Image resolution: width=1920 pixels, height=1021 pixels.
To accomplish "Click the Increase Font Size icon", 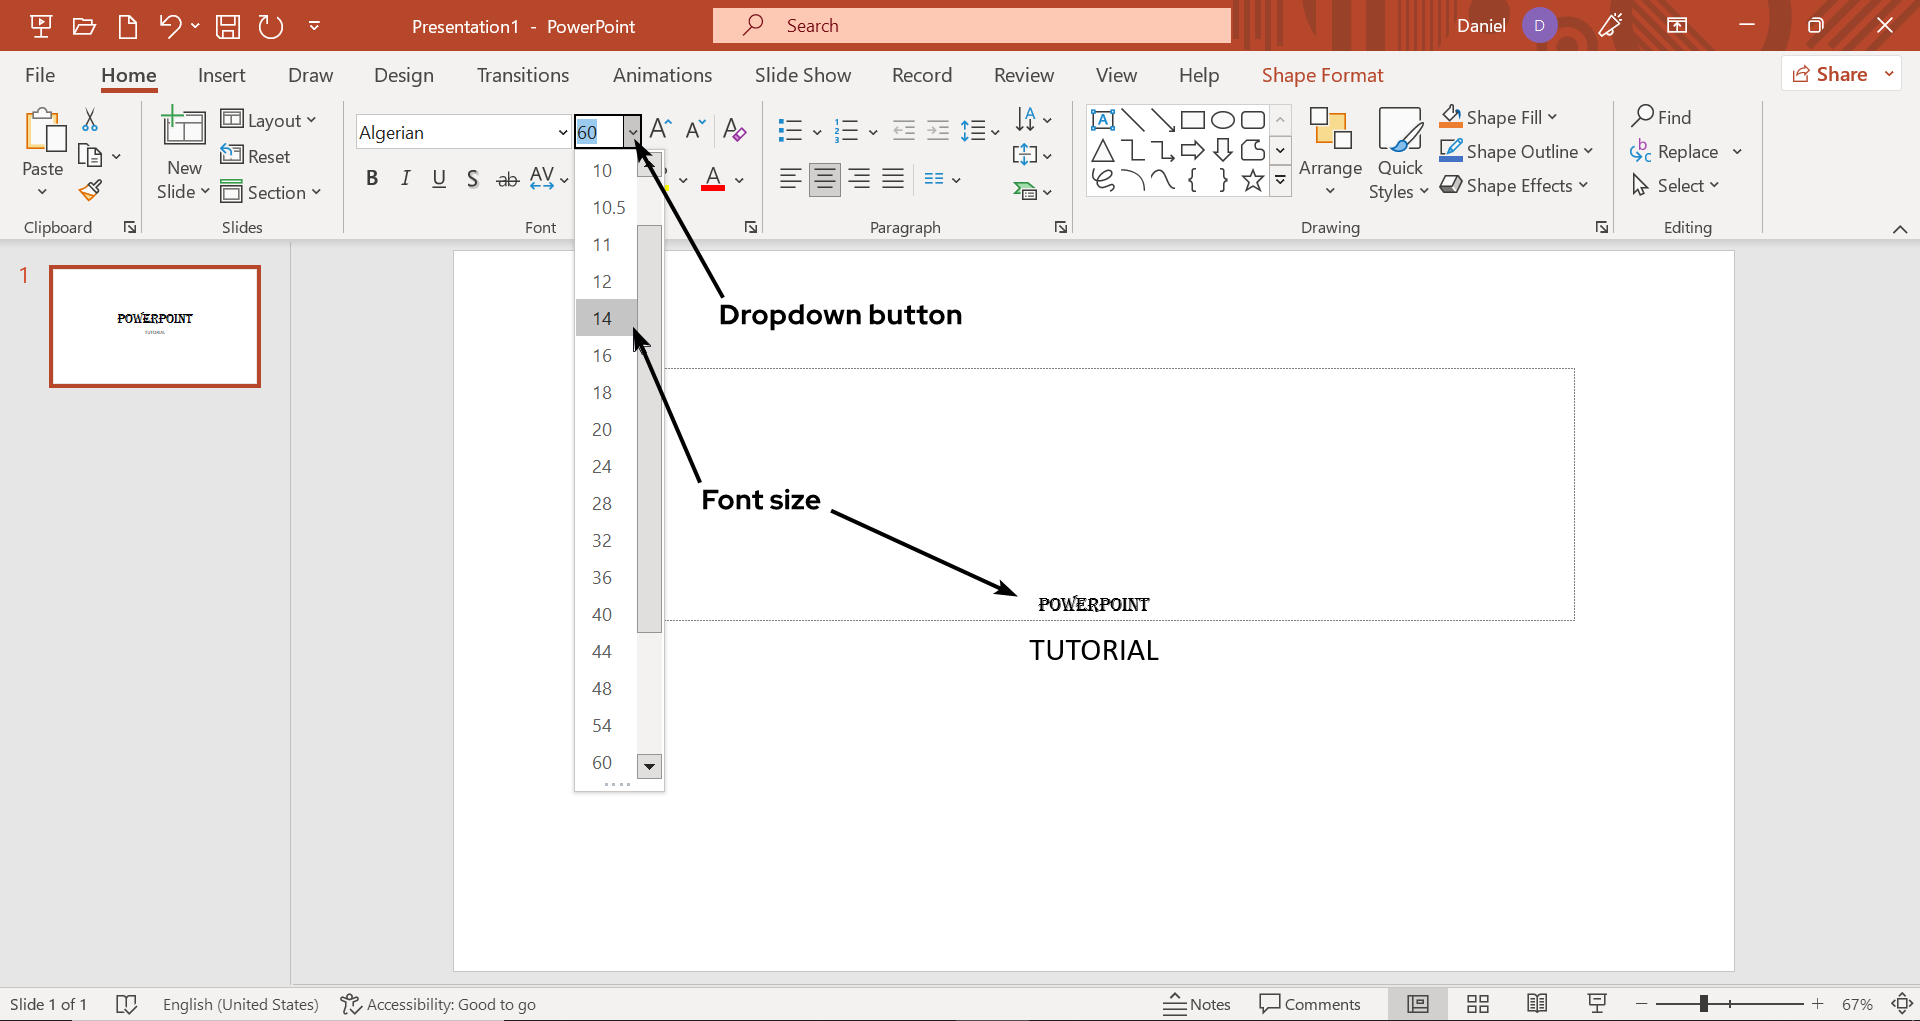I will 660,129.
